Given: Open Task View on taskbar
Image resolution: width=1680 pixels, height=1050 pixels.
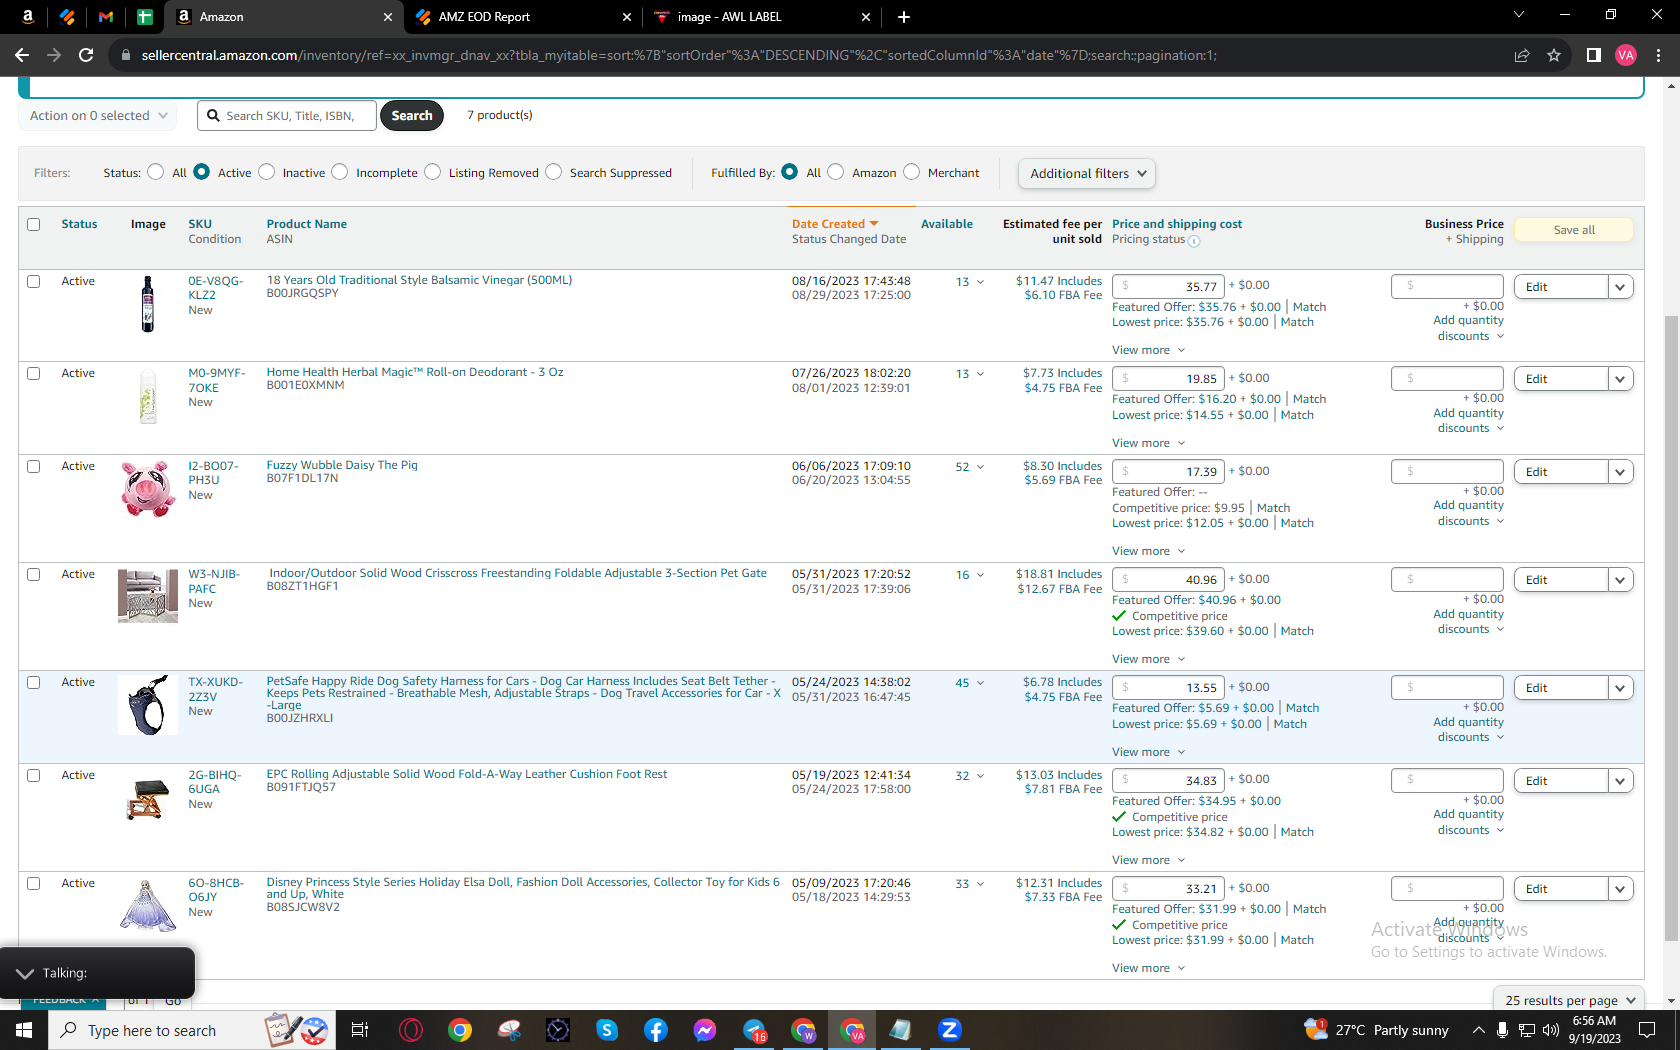Looking at the screenshot, I should [x=360, y=1030].
